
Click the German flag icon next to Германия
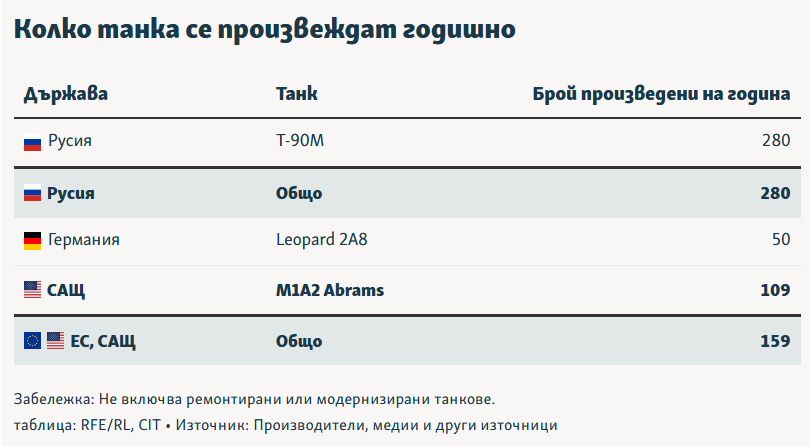32,241
